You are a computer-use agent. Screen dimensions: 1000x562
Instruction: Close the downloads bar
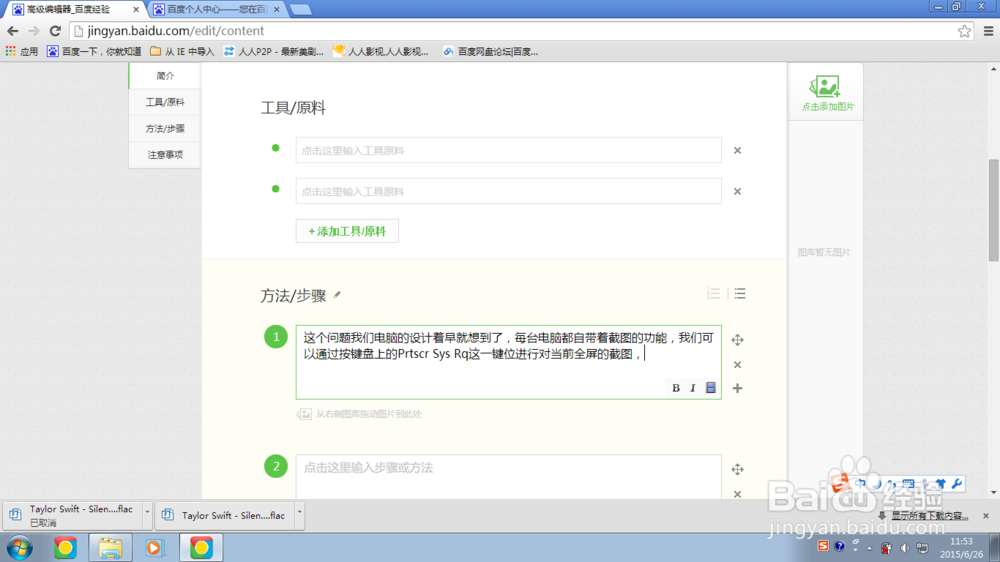pos(986,515)
